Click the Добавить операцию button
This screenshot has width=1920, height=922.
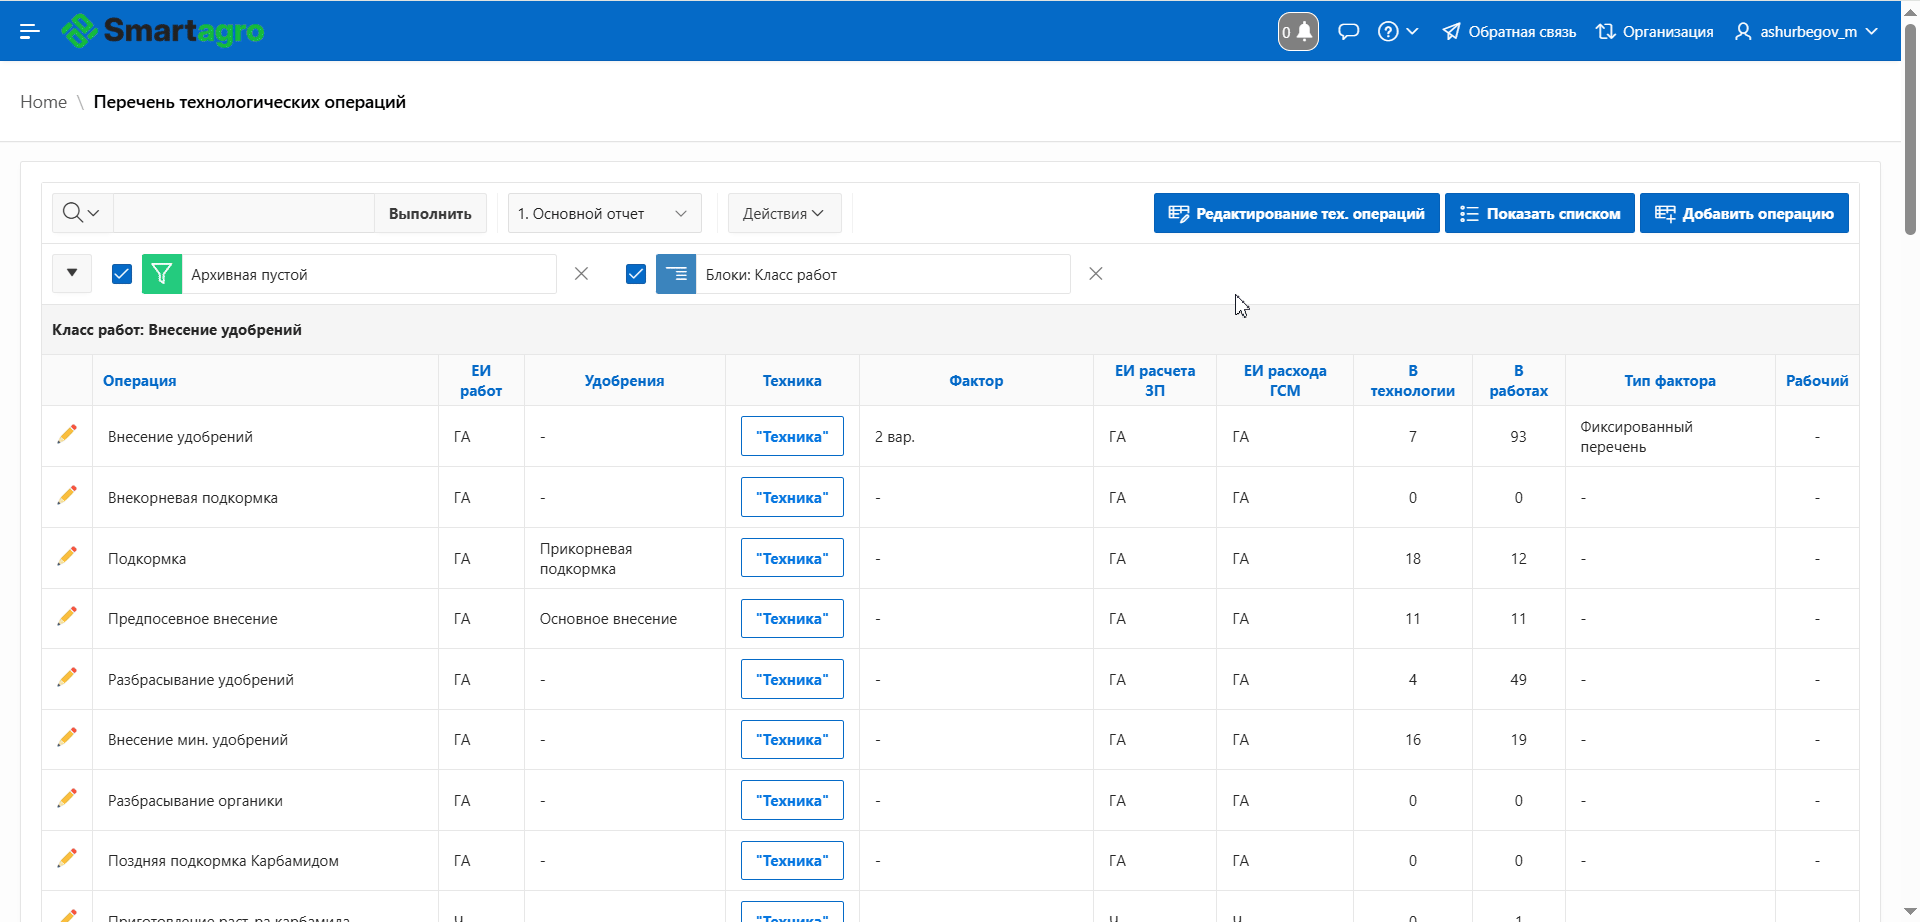[1744, 213]
